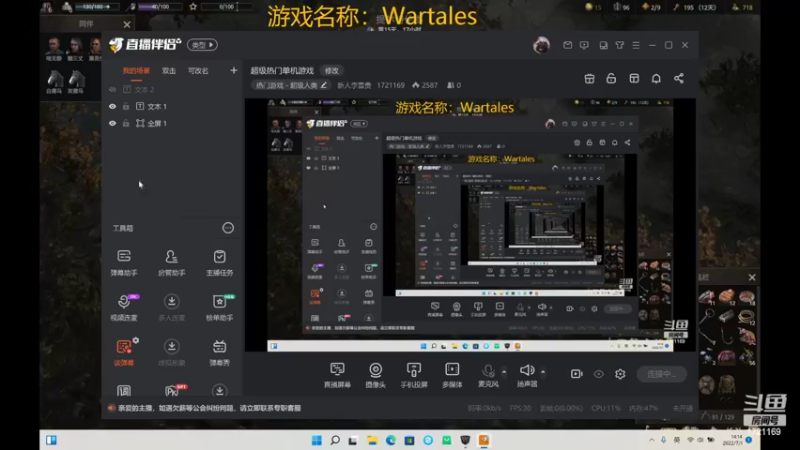
Task: Open Microsoft Edge from the taskbar
Action: tap(391, 440)
